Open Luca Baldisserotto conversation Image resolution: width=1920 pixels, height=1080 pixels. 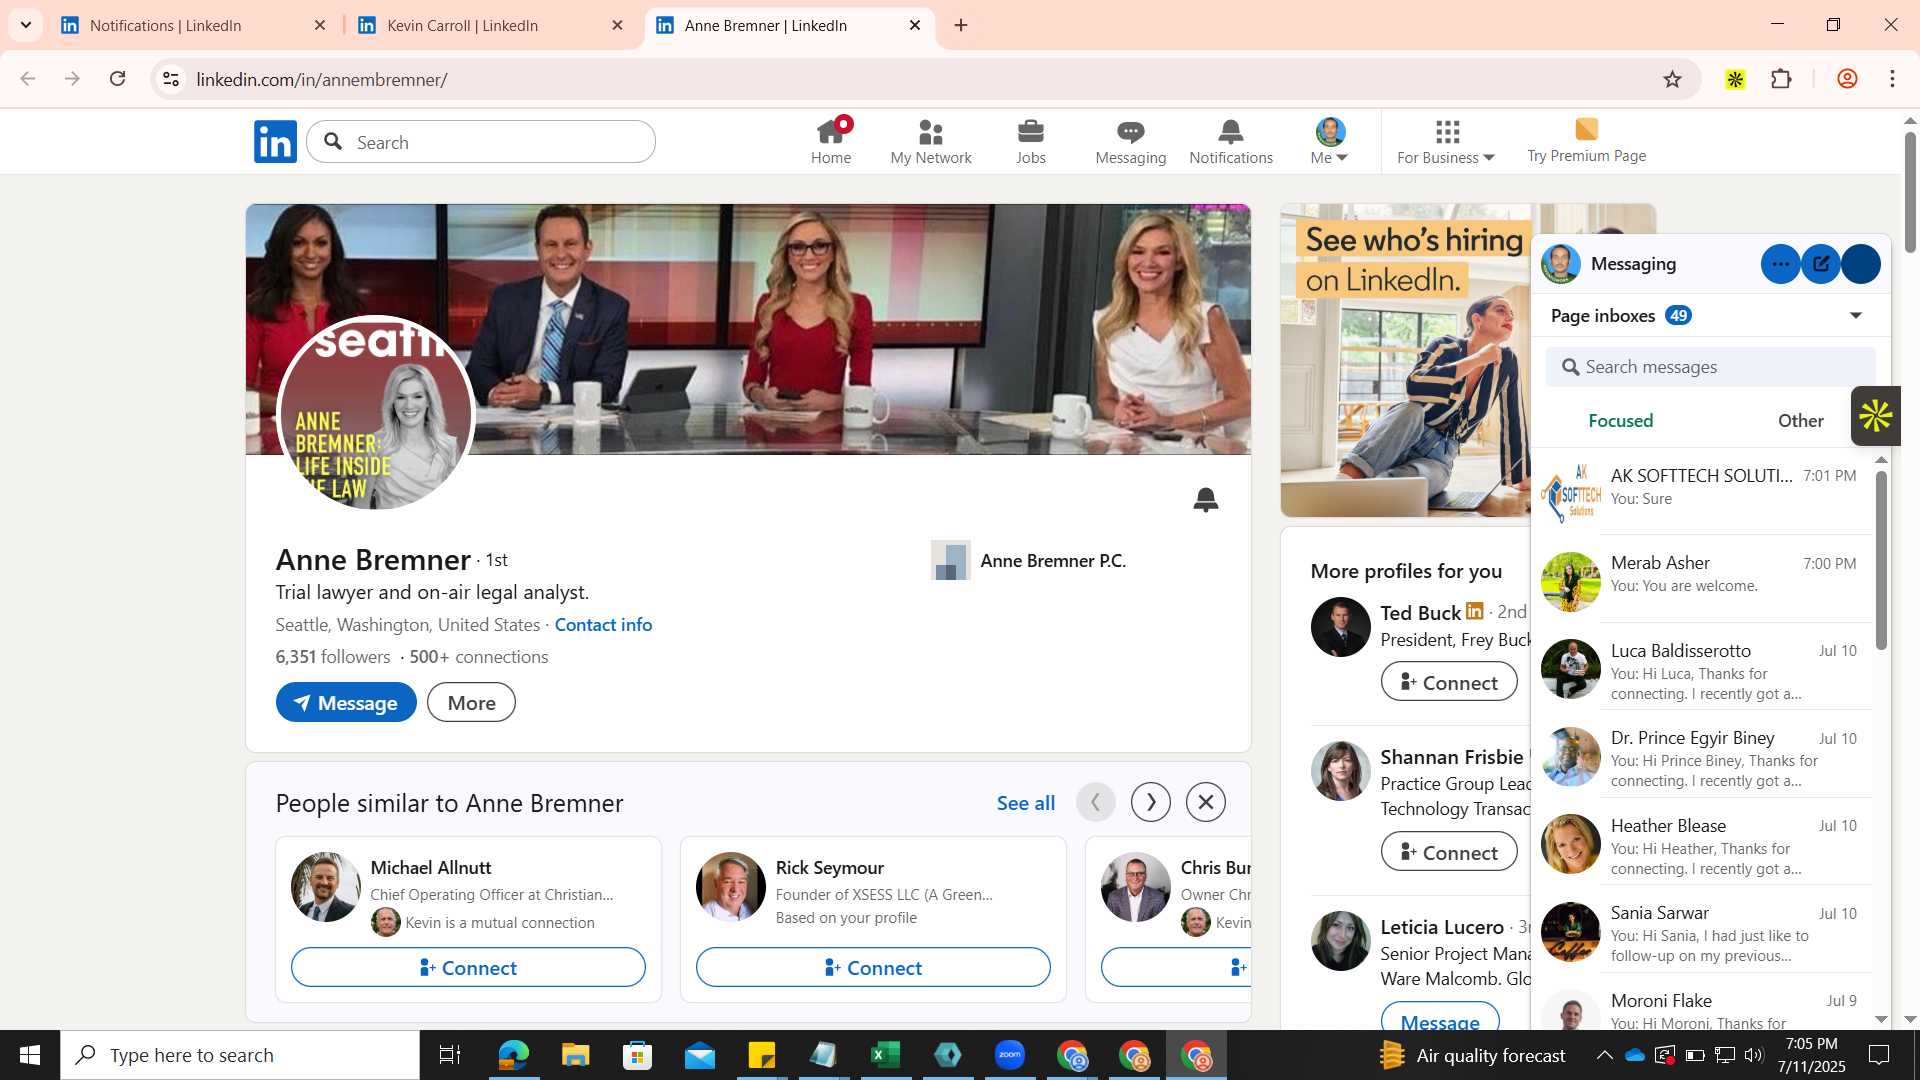(x=1701, y=667)
